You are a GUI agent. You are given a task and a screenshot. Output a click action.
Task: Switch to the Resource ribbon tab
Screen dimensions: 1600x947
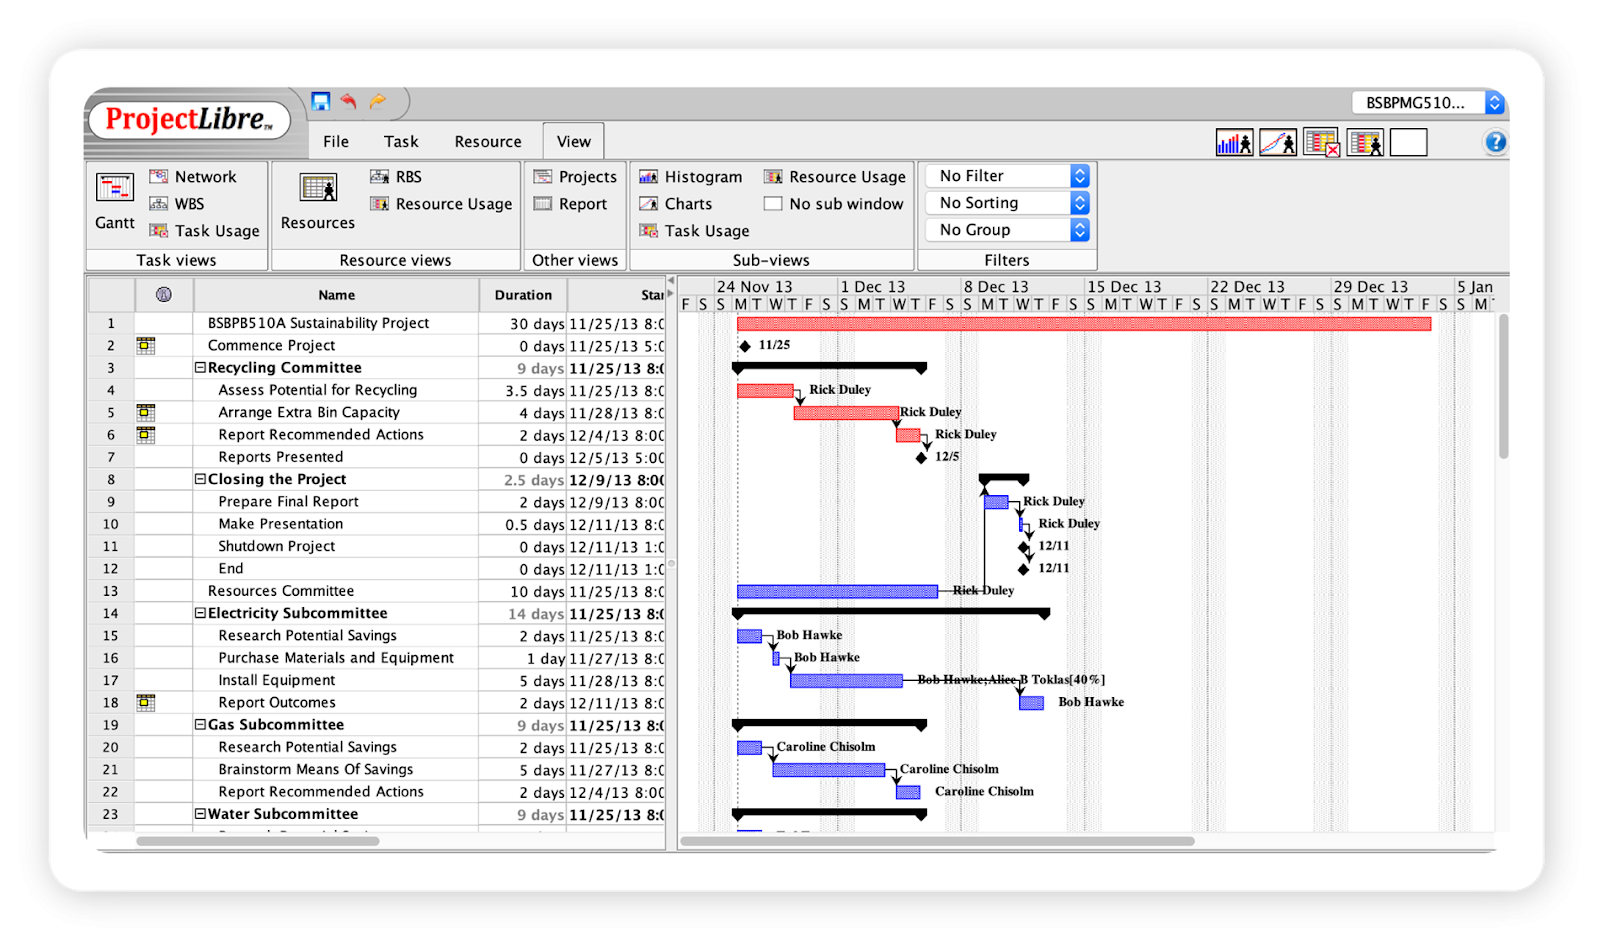click(x=487, y=140)
